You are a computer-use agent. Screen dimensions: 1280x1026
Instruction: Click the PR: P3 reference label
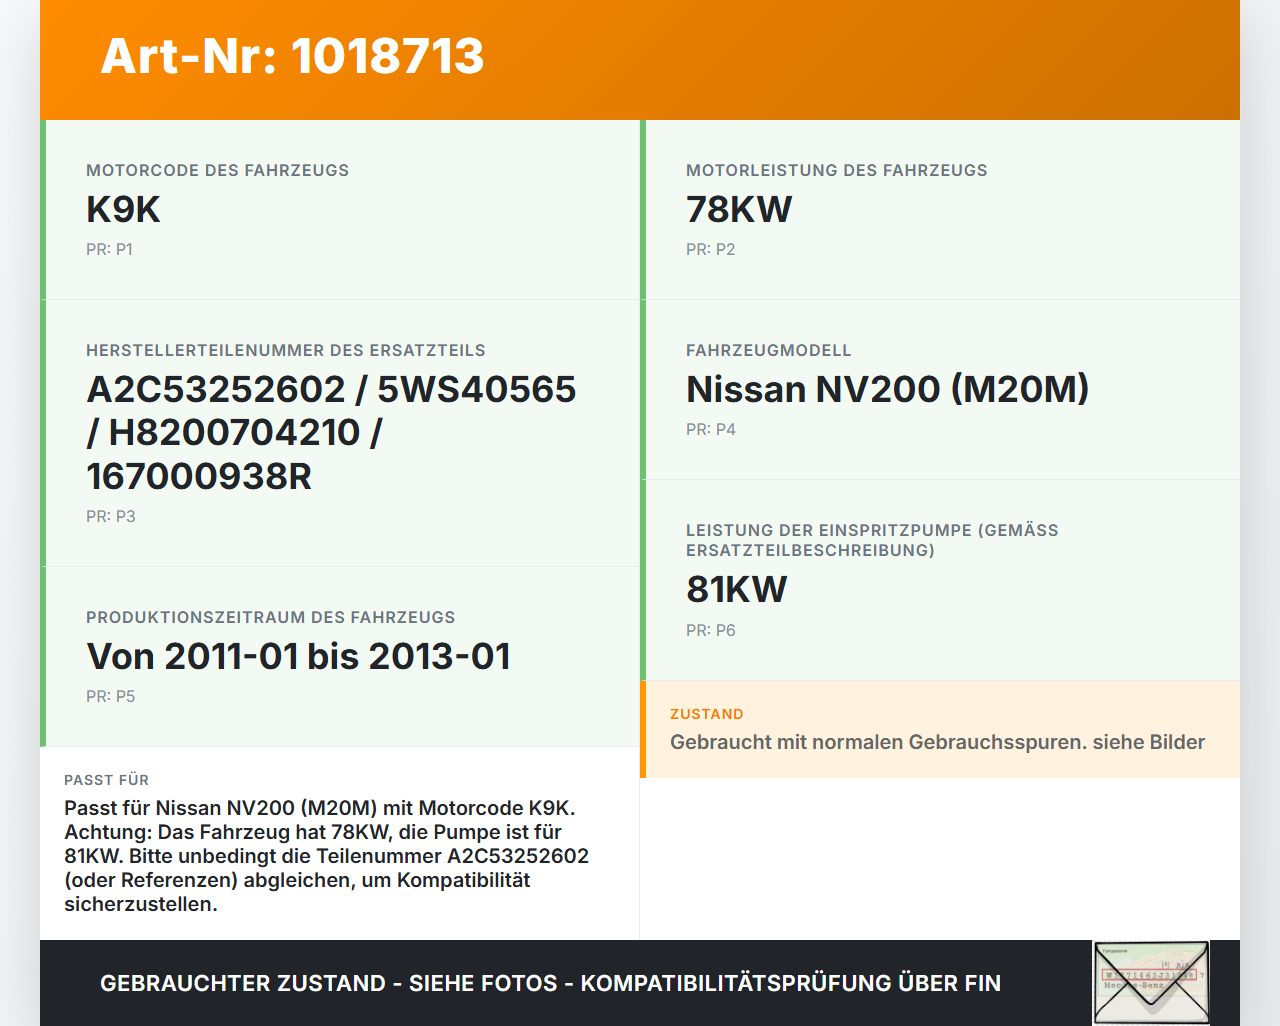pos(110,517)
